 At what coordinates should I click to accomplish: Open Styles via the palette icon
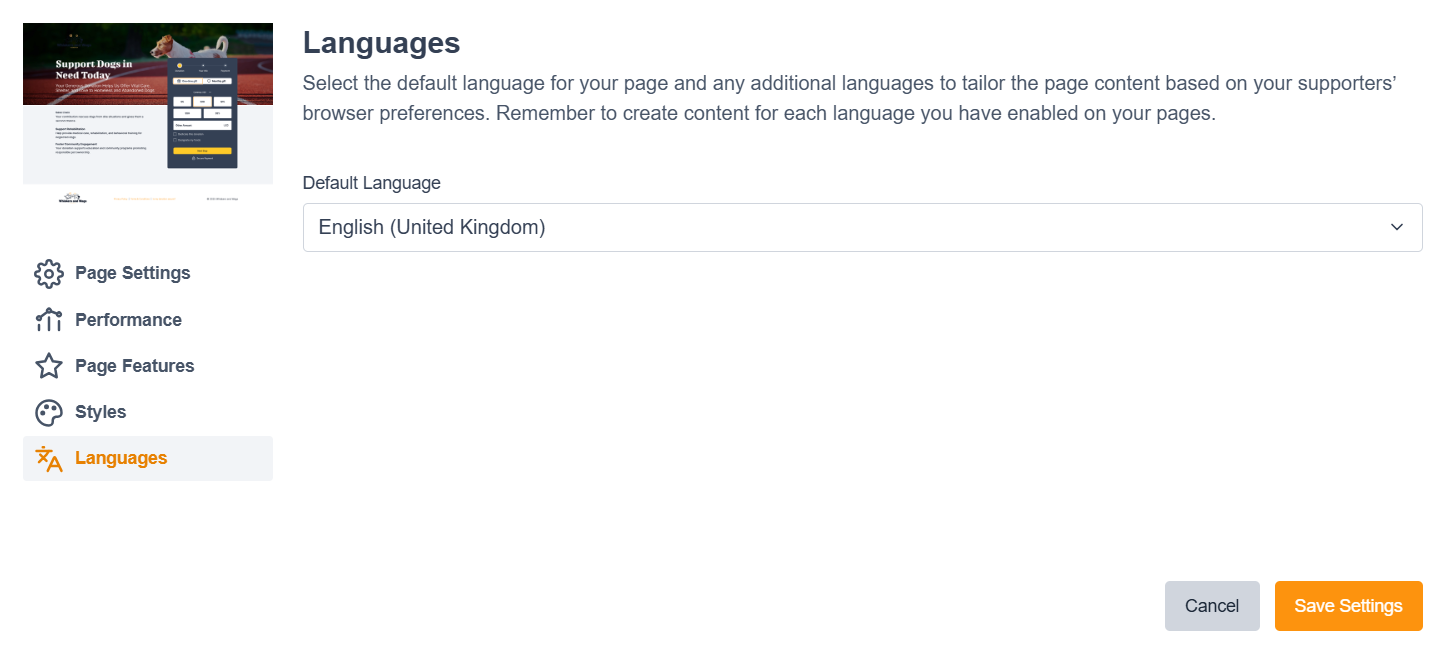[x=48, y=412]
